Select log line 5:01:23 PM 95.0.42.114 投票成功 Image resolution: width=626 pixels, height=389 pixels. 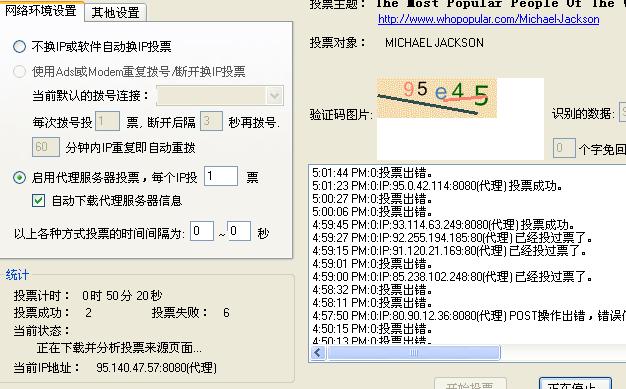(x=438, y=186)
